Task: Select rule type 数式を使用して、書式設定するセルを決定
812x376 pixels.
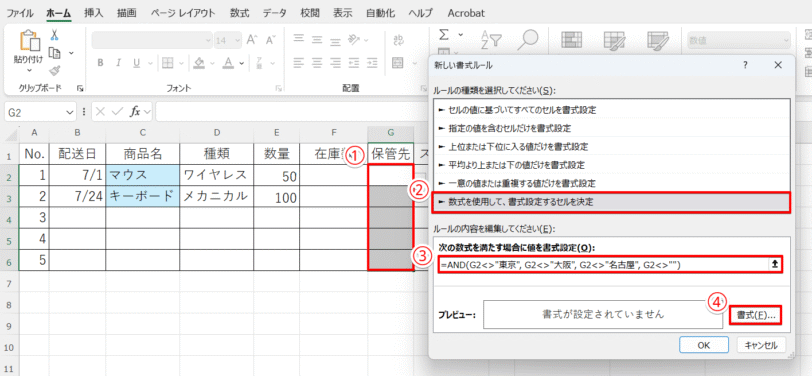Action: coord(612,202)
